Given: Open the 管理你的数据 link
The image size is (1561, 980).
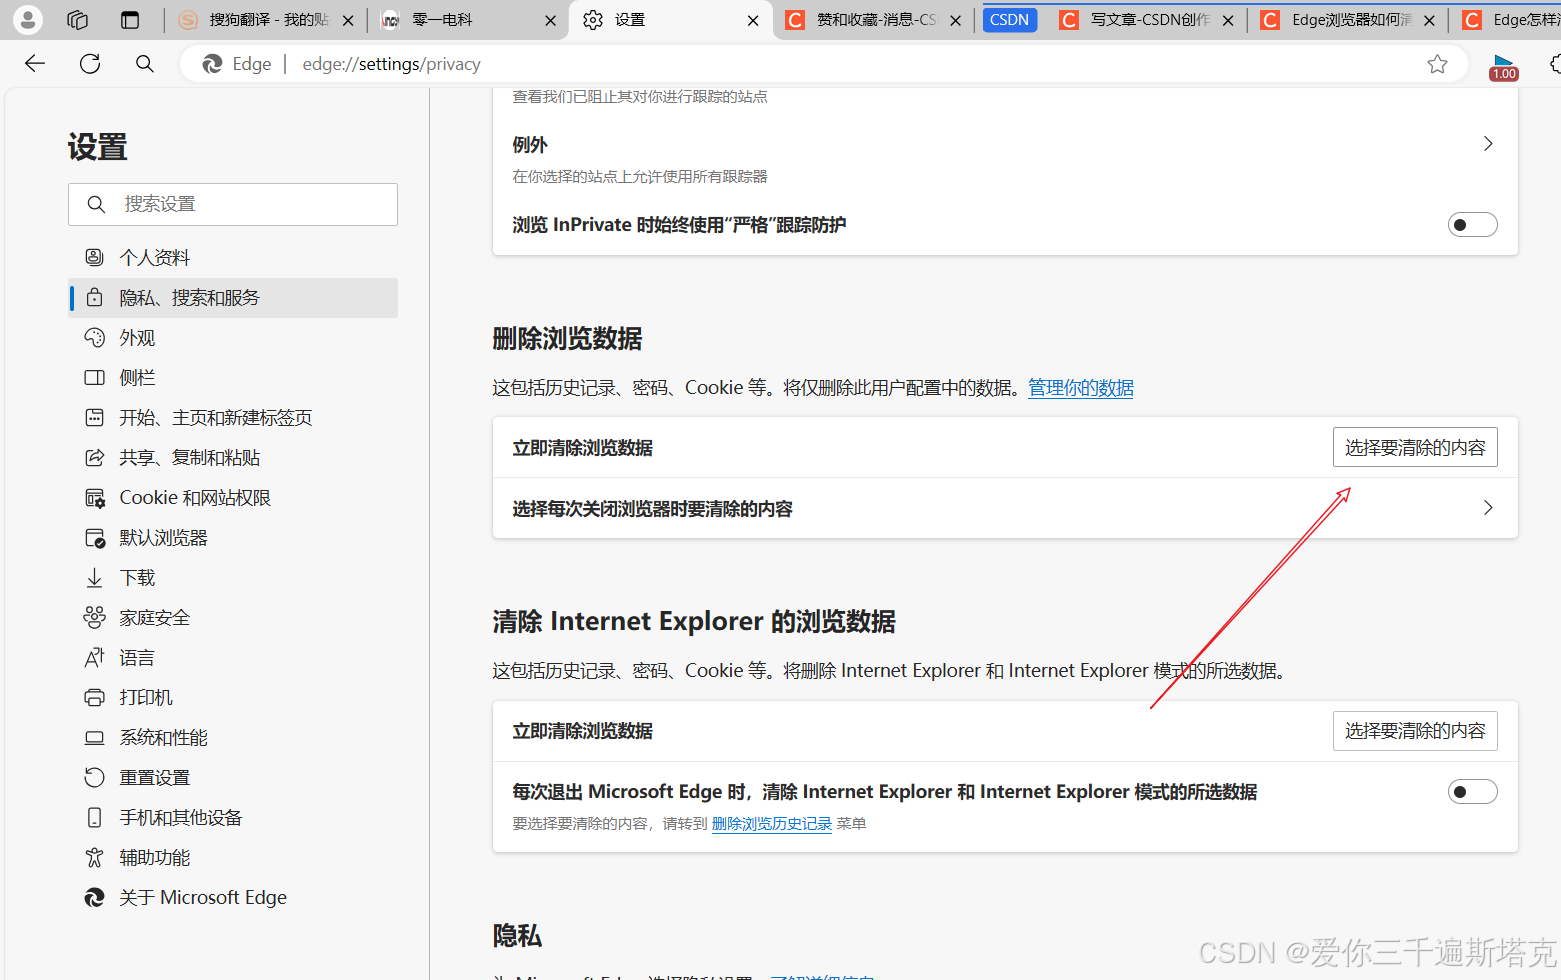Looking at the screenshot, I should [1081, 388].
